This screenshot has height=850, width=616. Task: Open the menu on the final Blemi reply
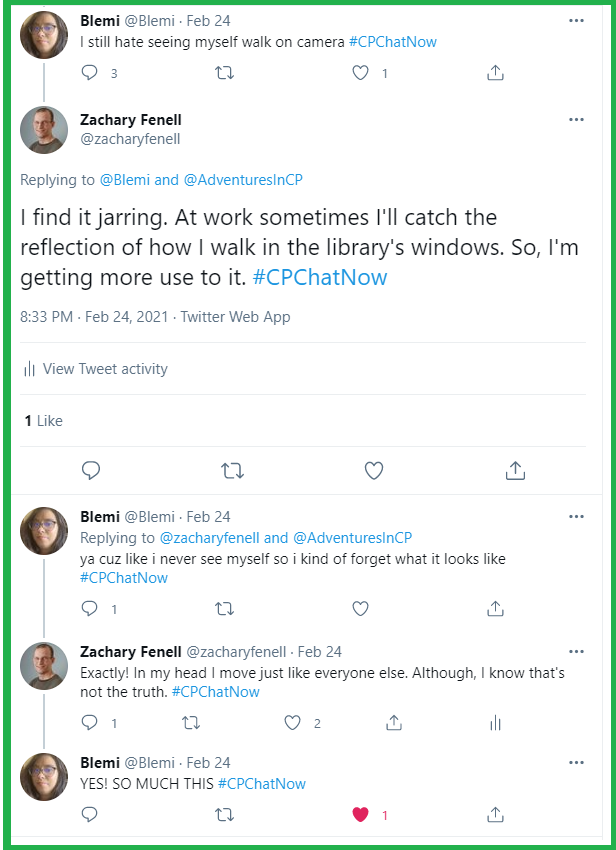click(x=577, y=763)
